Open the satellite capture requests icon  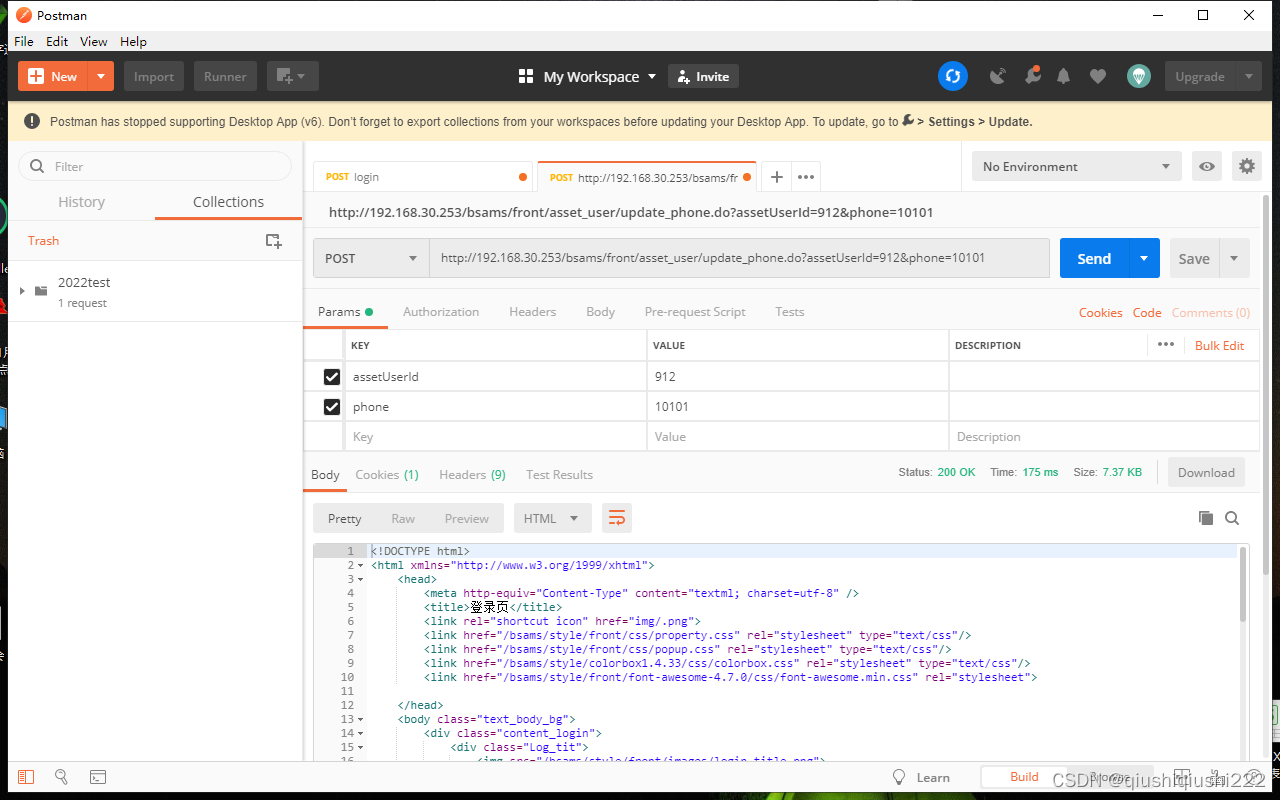998,76
